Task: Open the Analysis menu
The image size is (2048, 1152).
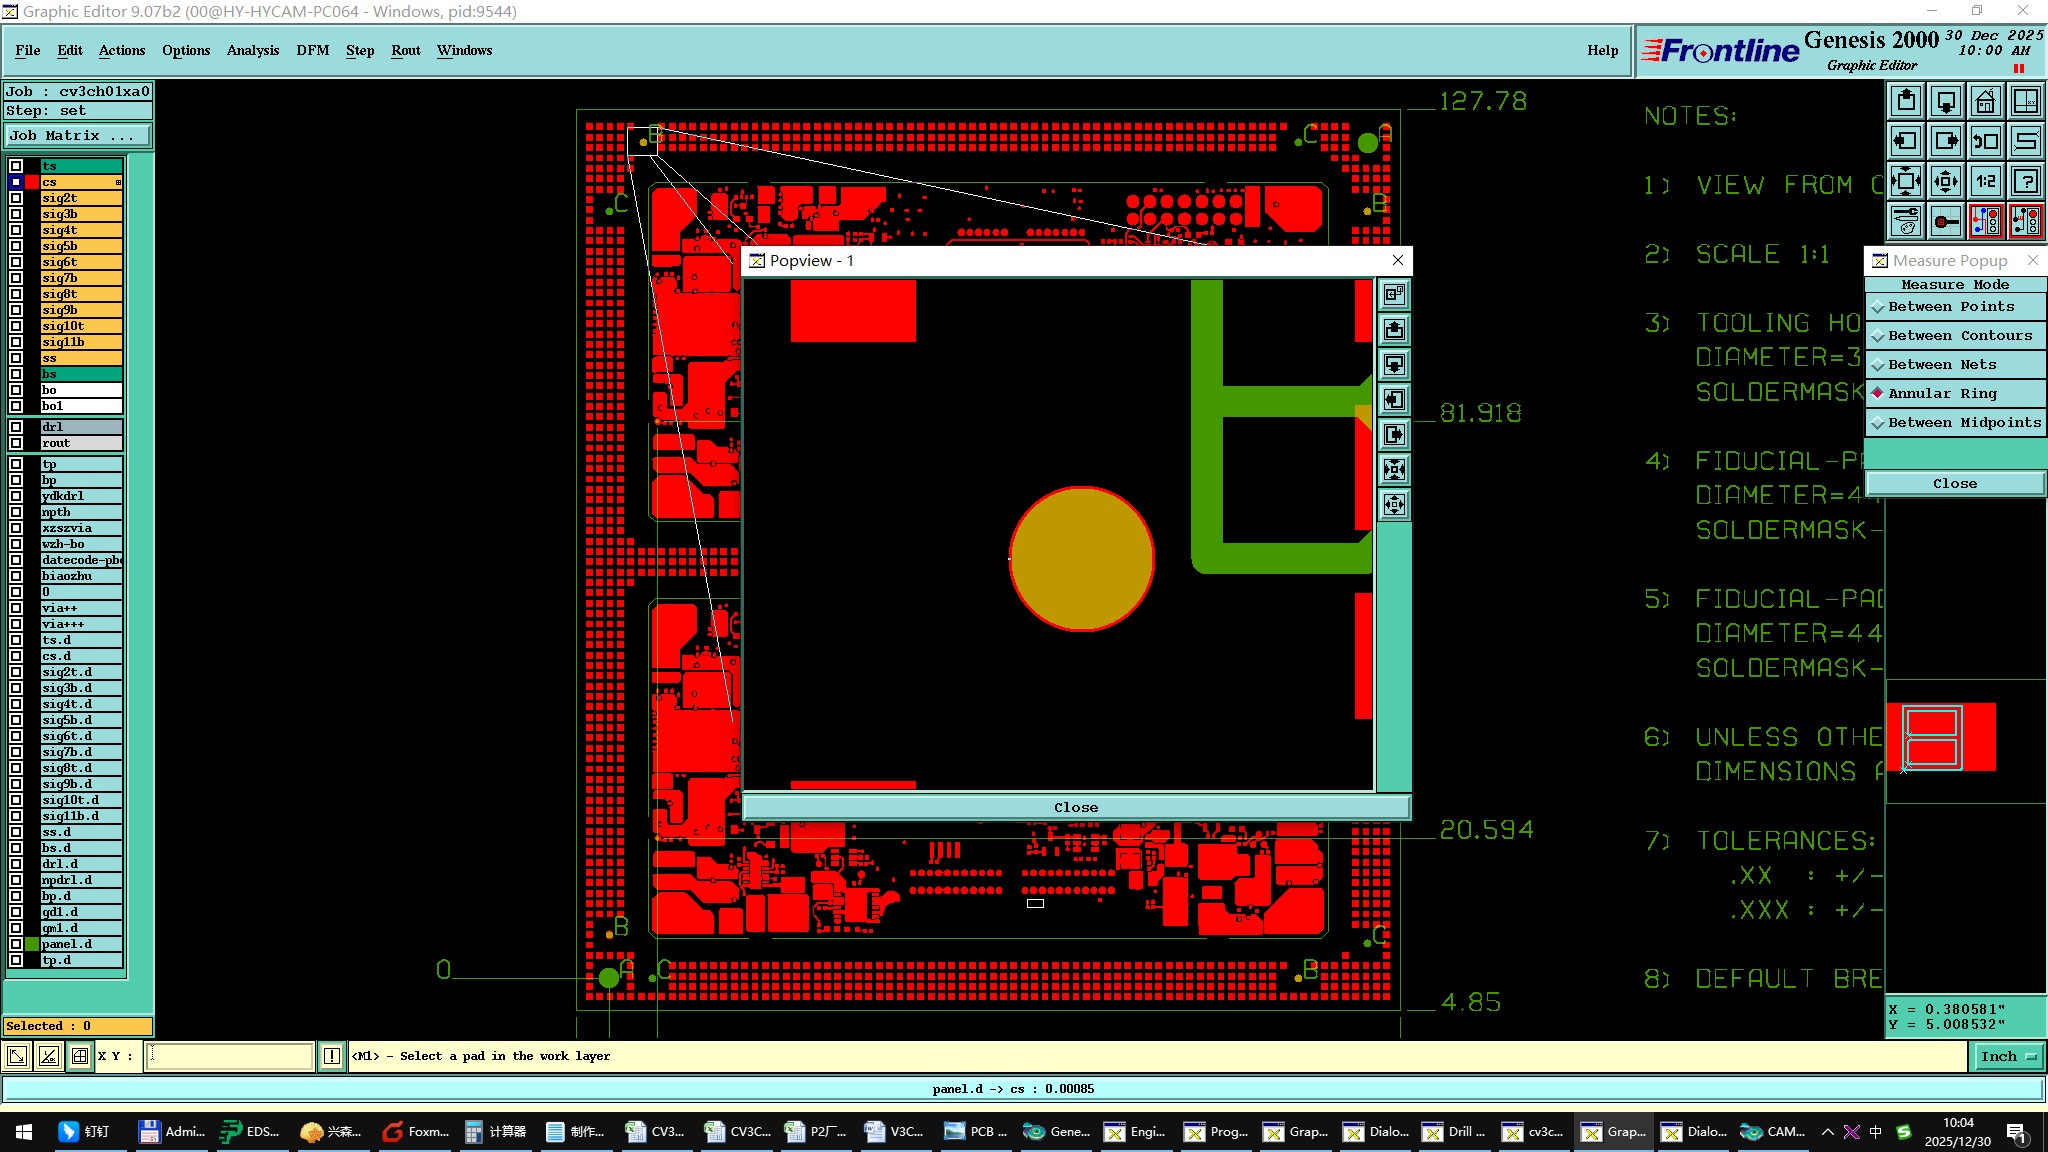Action: click(x=252, y=50)
